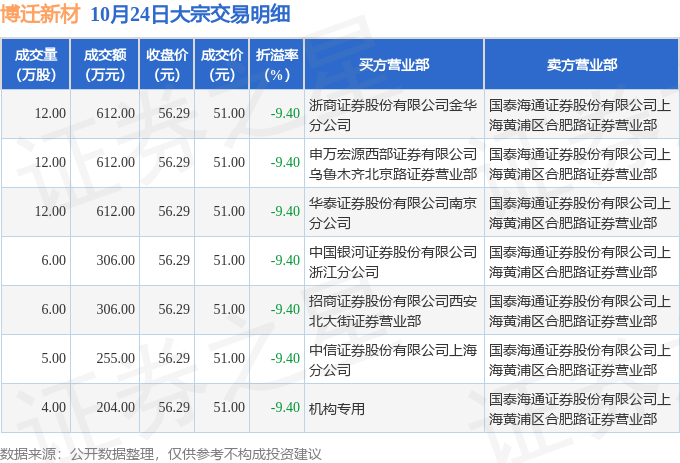Select the 4.00 volume cell
The height and width of the screenshot is (463, 680).
tap(36, 408)
